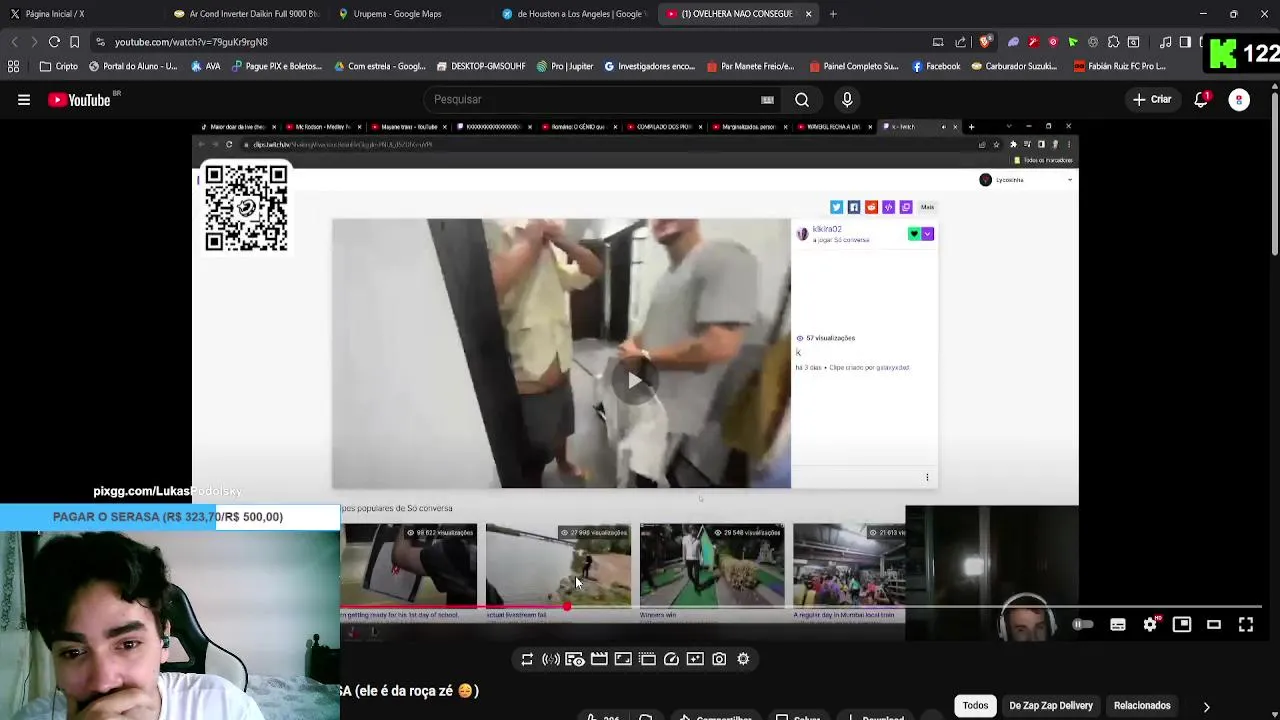
Task: Click the actual livestream fail thumbnail
Action: tap(558, 565)
